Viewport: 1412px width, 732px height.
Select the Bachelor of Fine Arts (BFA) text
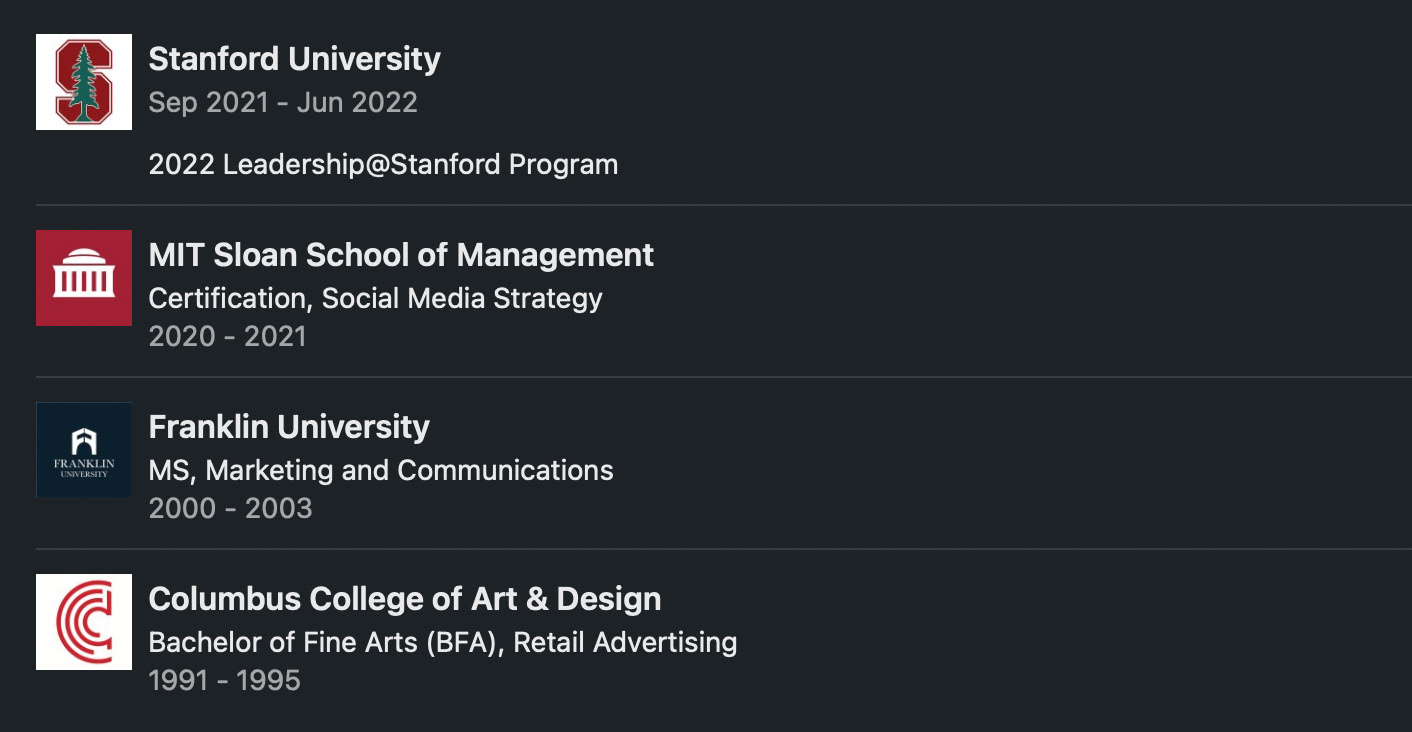point(327,642)
